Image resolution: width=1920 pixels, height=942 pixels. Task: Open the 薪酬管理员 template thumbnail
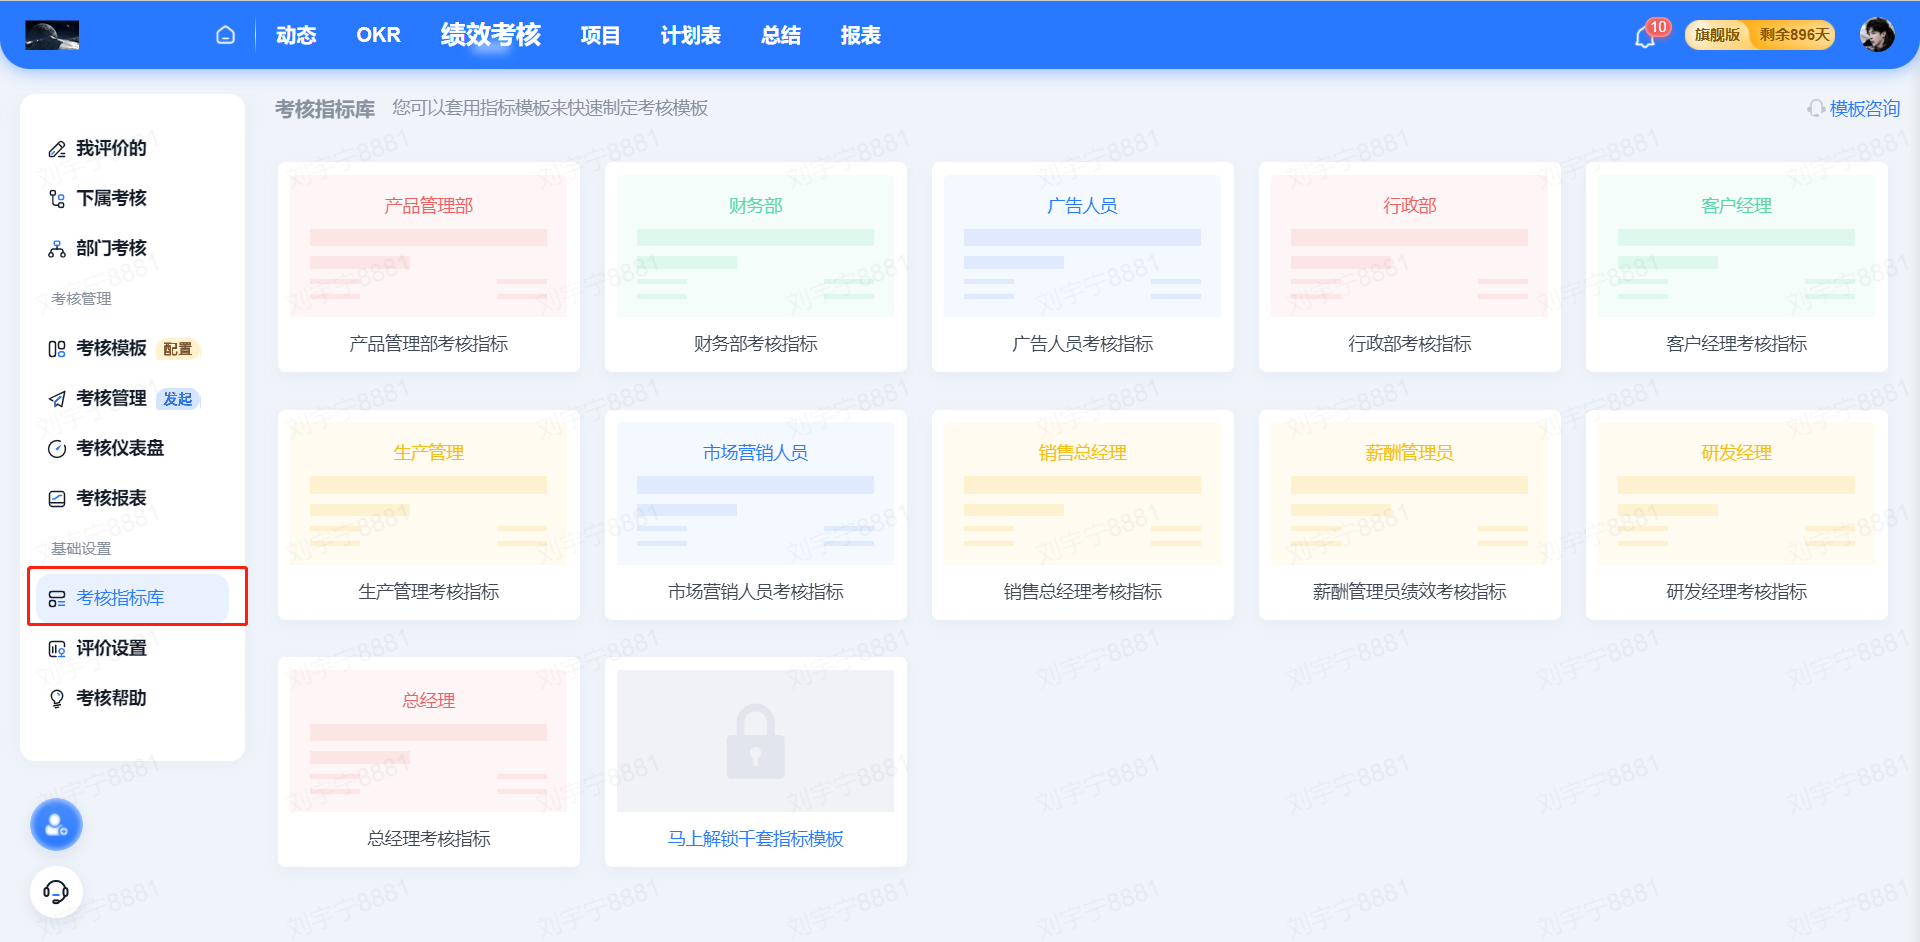(x=1409, y=493)
